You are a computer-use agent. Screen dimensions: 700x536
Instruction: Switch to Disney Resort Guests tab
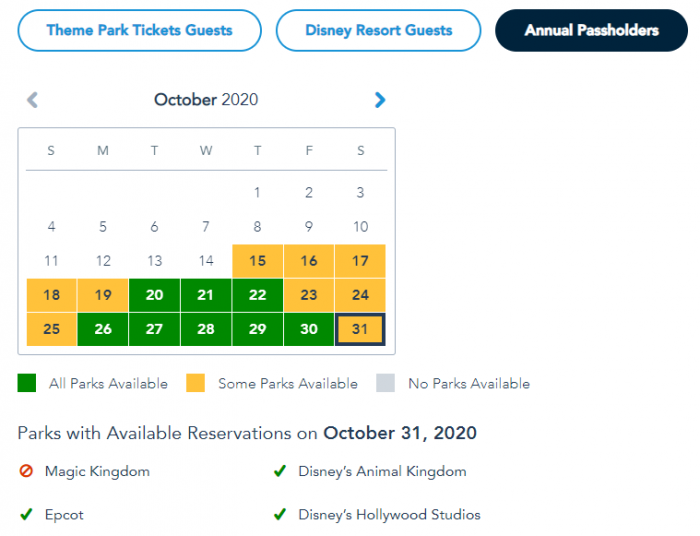click(378, 30)
